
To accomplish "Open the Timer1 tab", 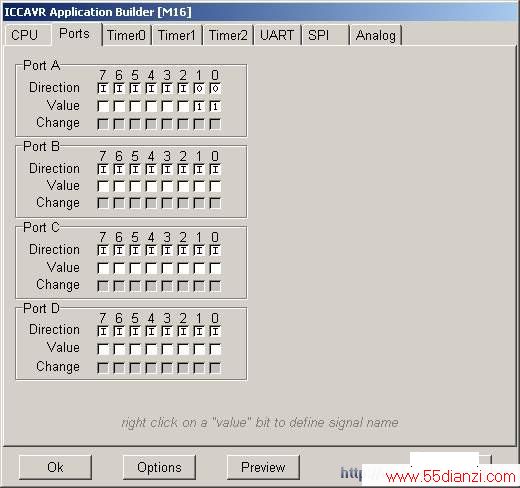I will (177, 35).
